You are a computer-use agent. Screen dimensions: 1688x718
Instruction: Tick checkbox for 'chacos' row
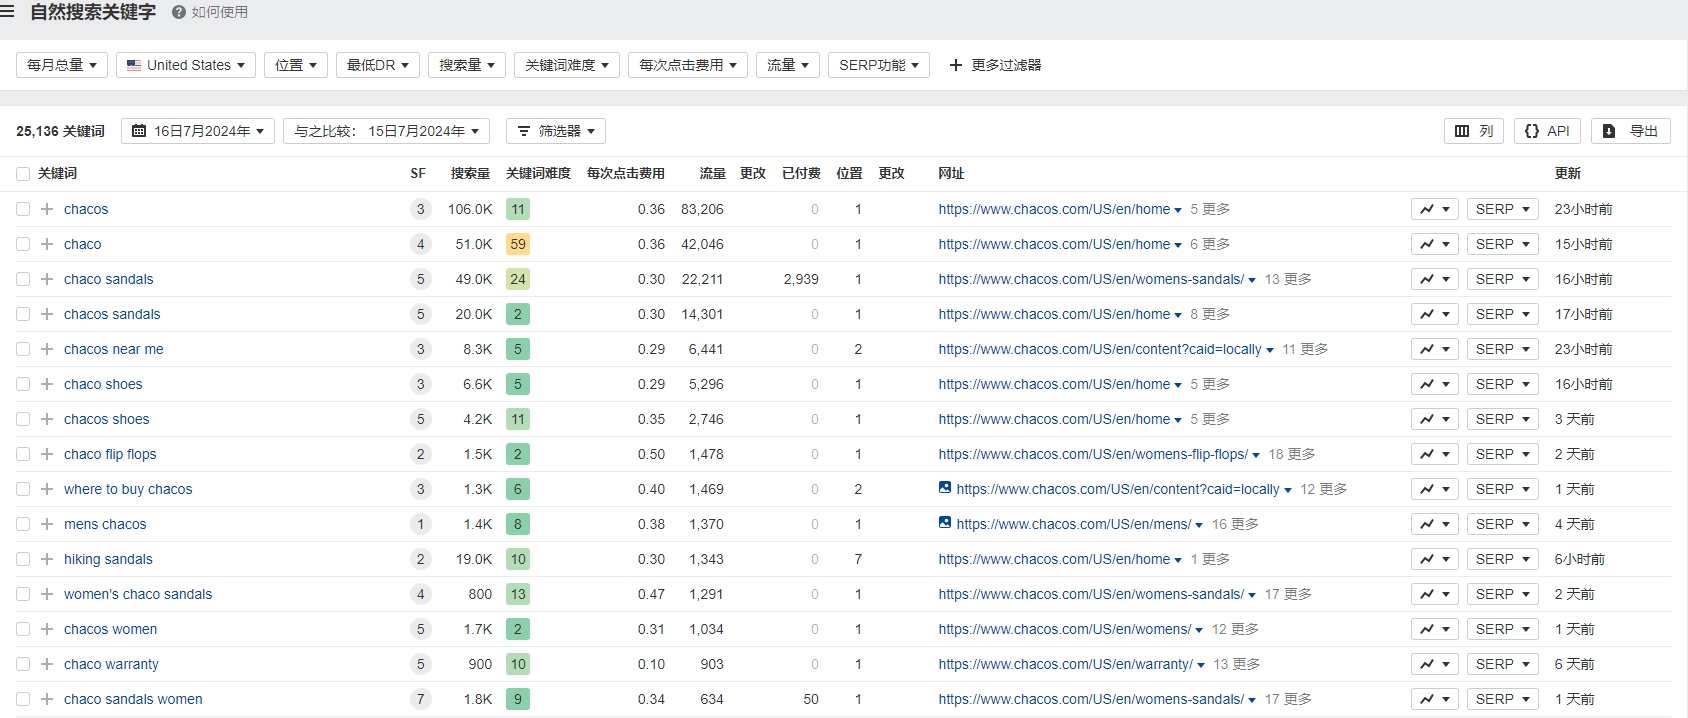23,209
